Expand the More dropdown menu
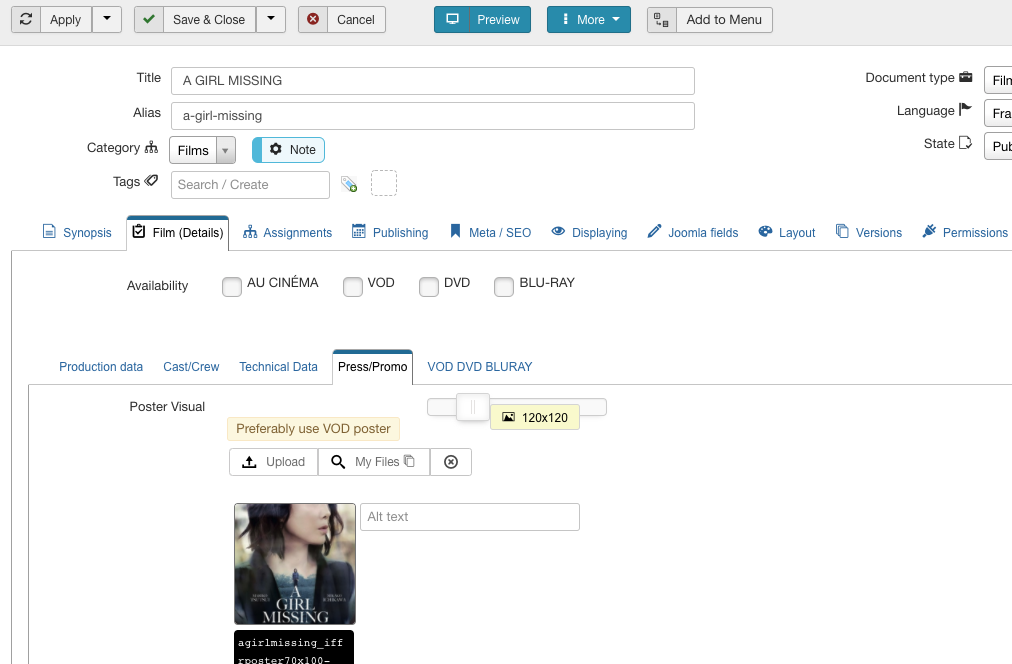Image resolution: width=1012 pixels, height=664 pixels. pyautogui.click(x=589, y=19)
